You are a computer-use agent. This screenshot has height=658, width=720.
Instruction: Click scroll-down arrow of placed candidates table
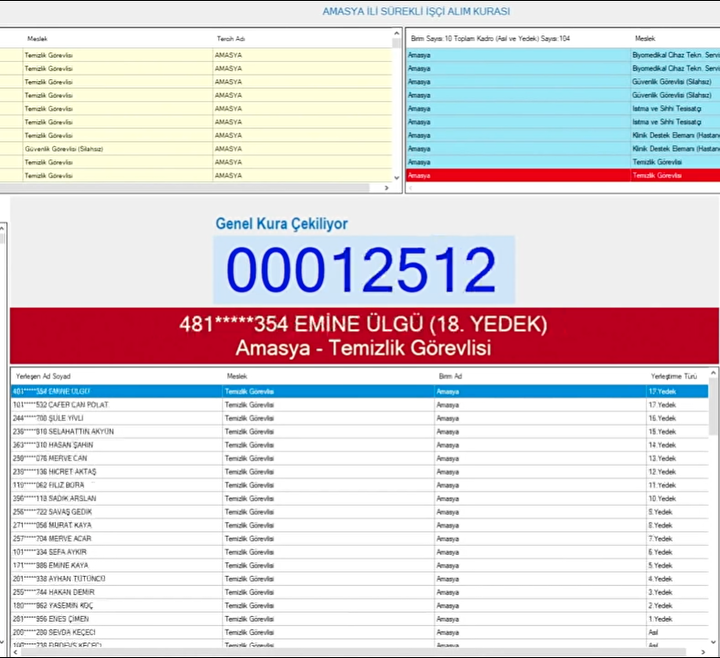[x=713, y=642]
